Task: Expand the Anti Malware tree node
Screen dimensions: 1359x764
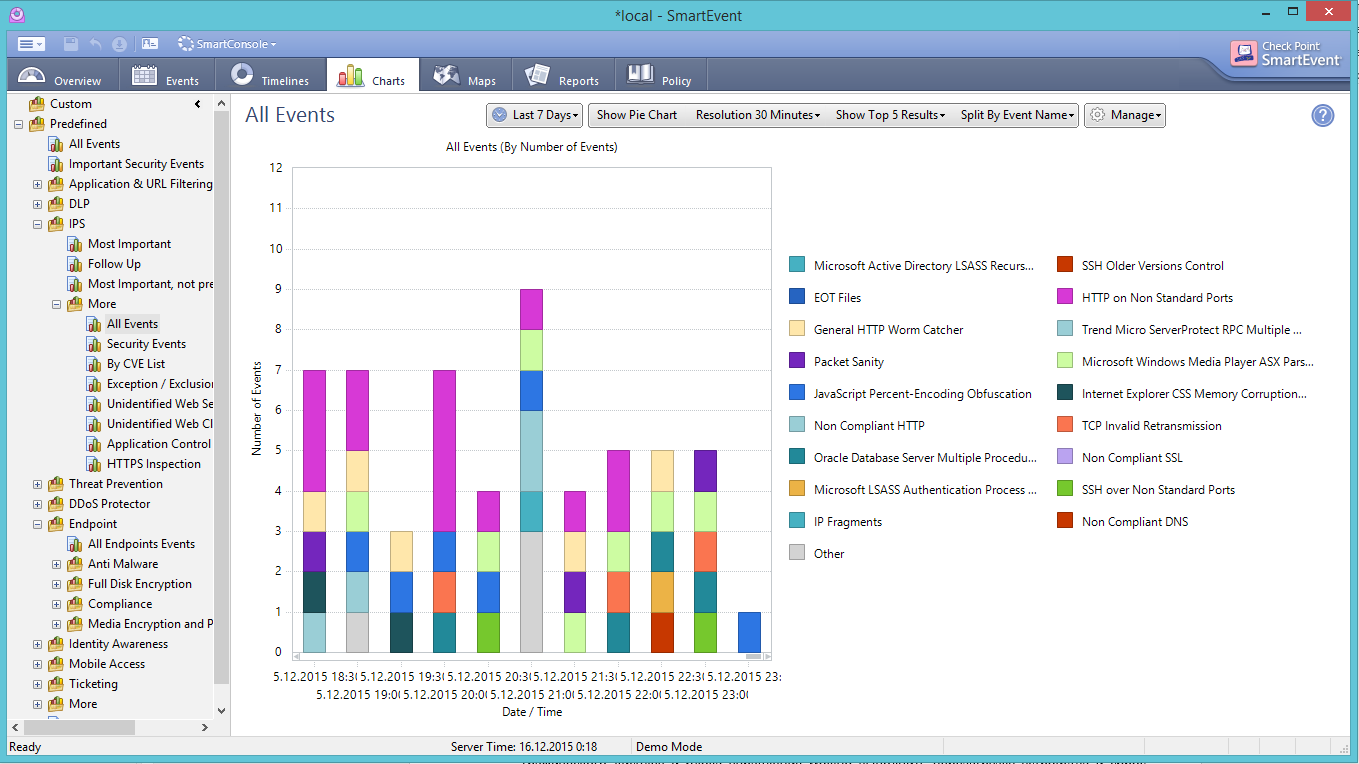Action: pyautogui.click(x=57, y=564)
